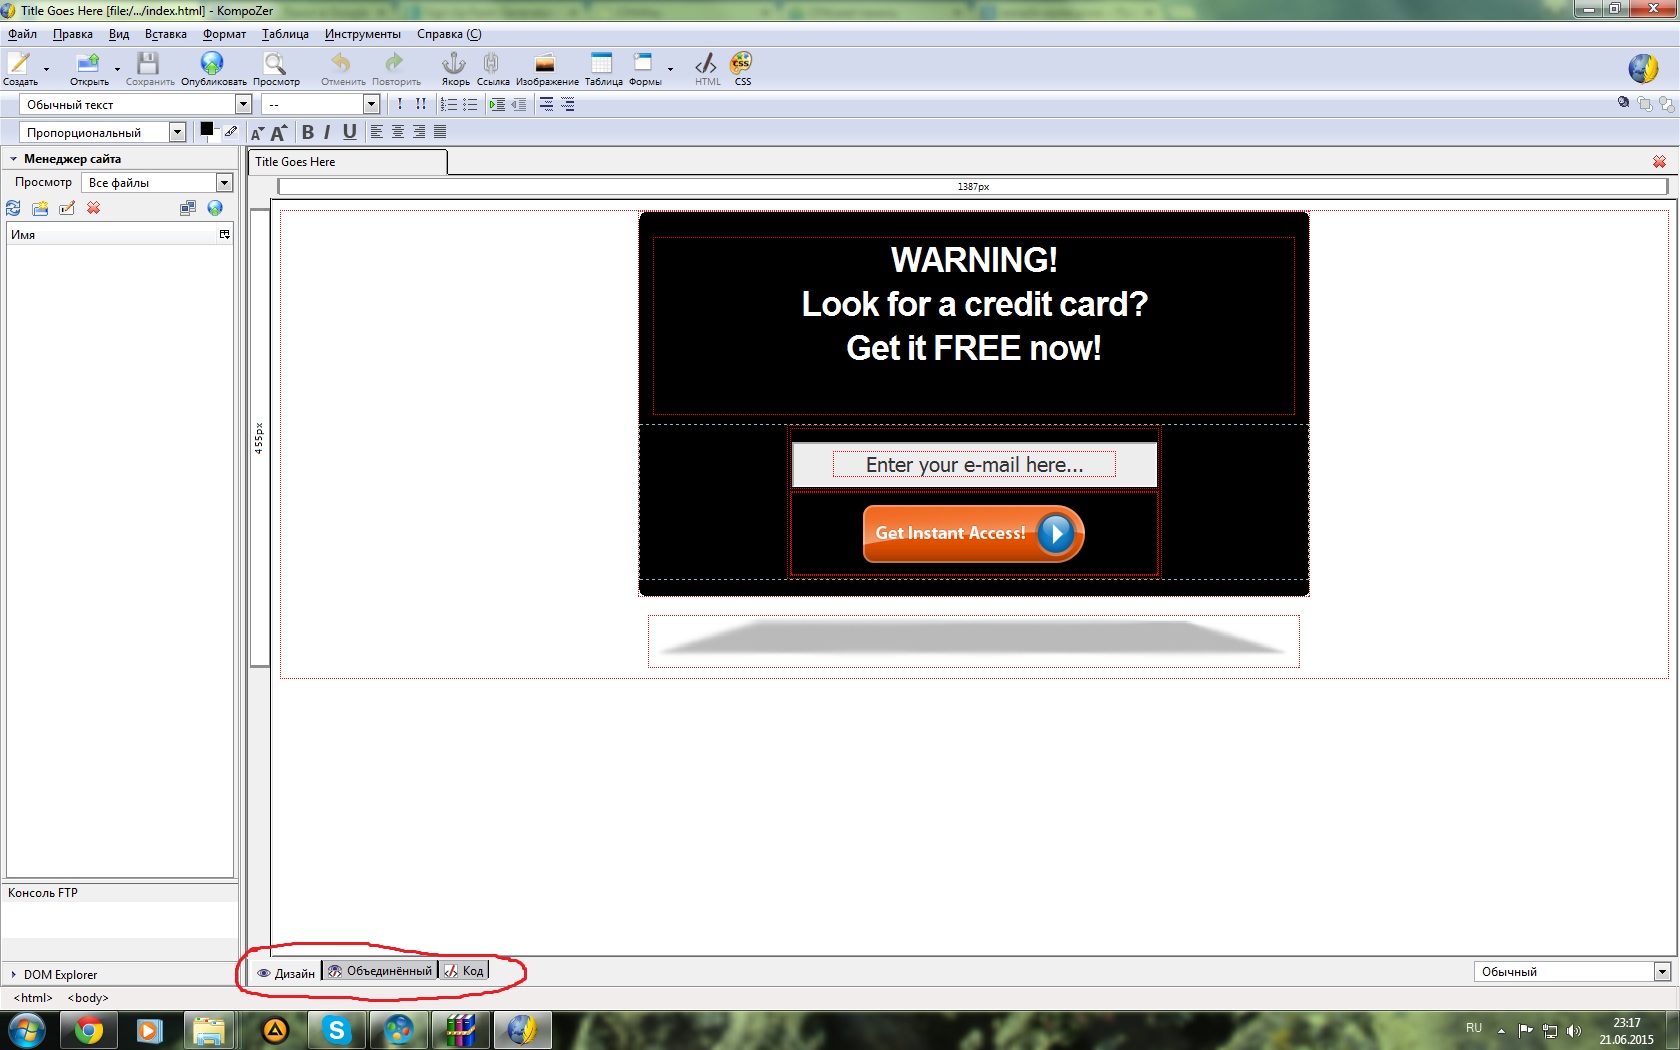Switch to the Код view tab
The width and height of the screenshot is (1680, 1050).
pos(464,971)
